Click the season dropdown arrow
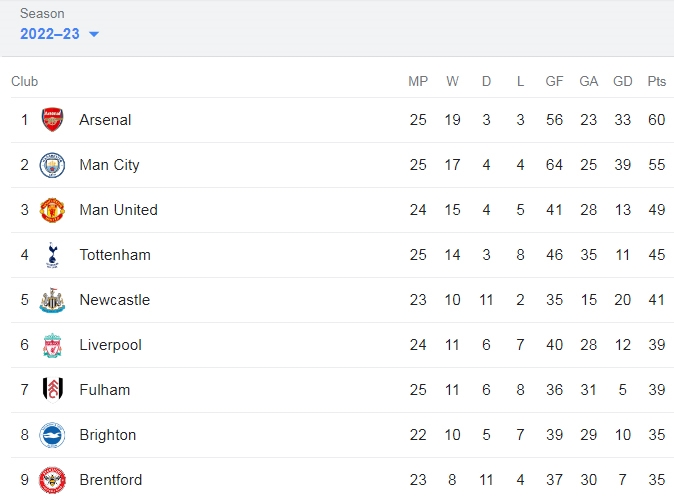Image resolution: width=674 pixels, height=500 pixels. point(94,34)
